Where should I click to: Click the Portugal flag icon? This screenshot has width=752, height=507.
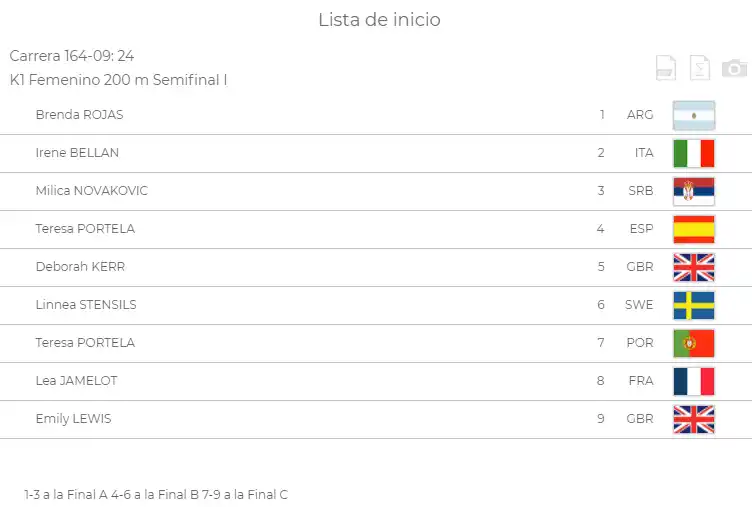694,343
